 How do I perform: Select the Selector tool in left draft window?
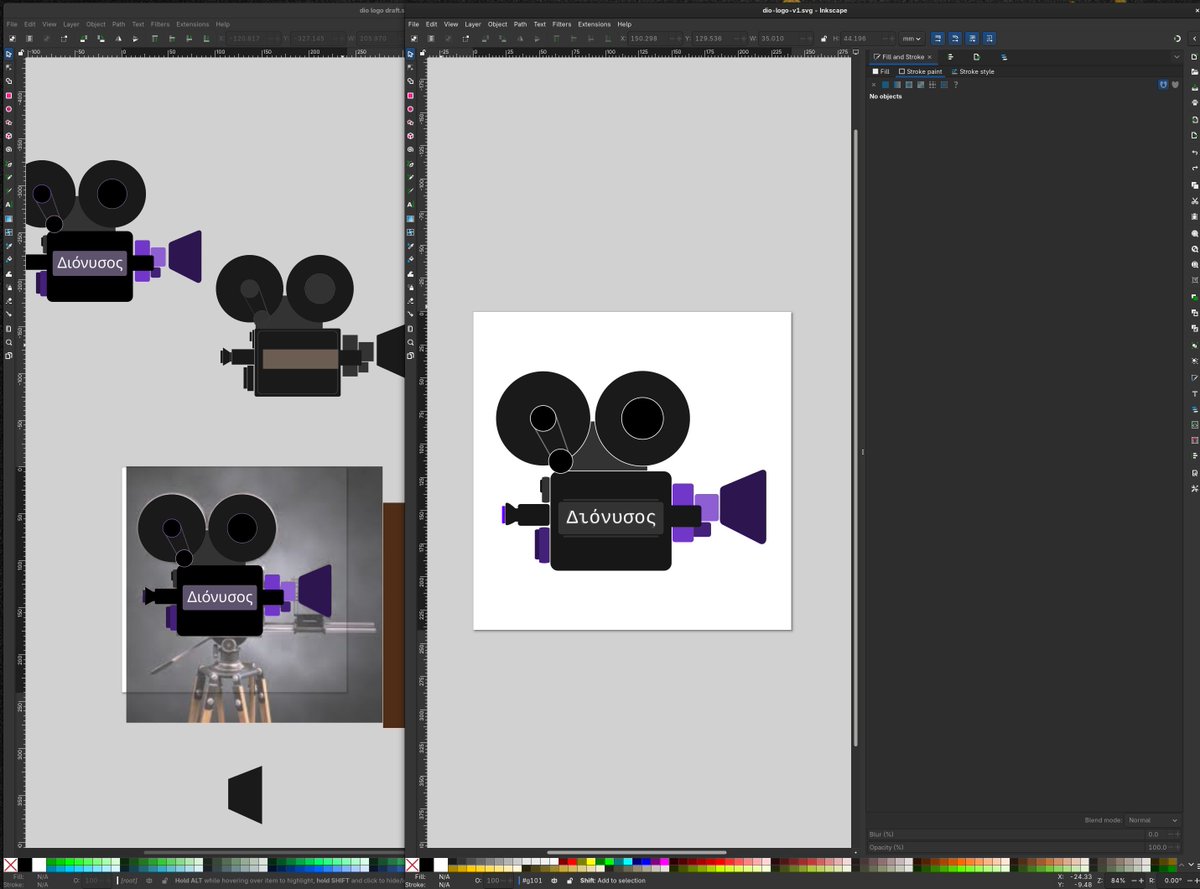pyautogui.click(x=8, y=53)
